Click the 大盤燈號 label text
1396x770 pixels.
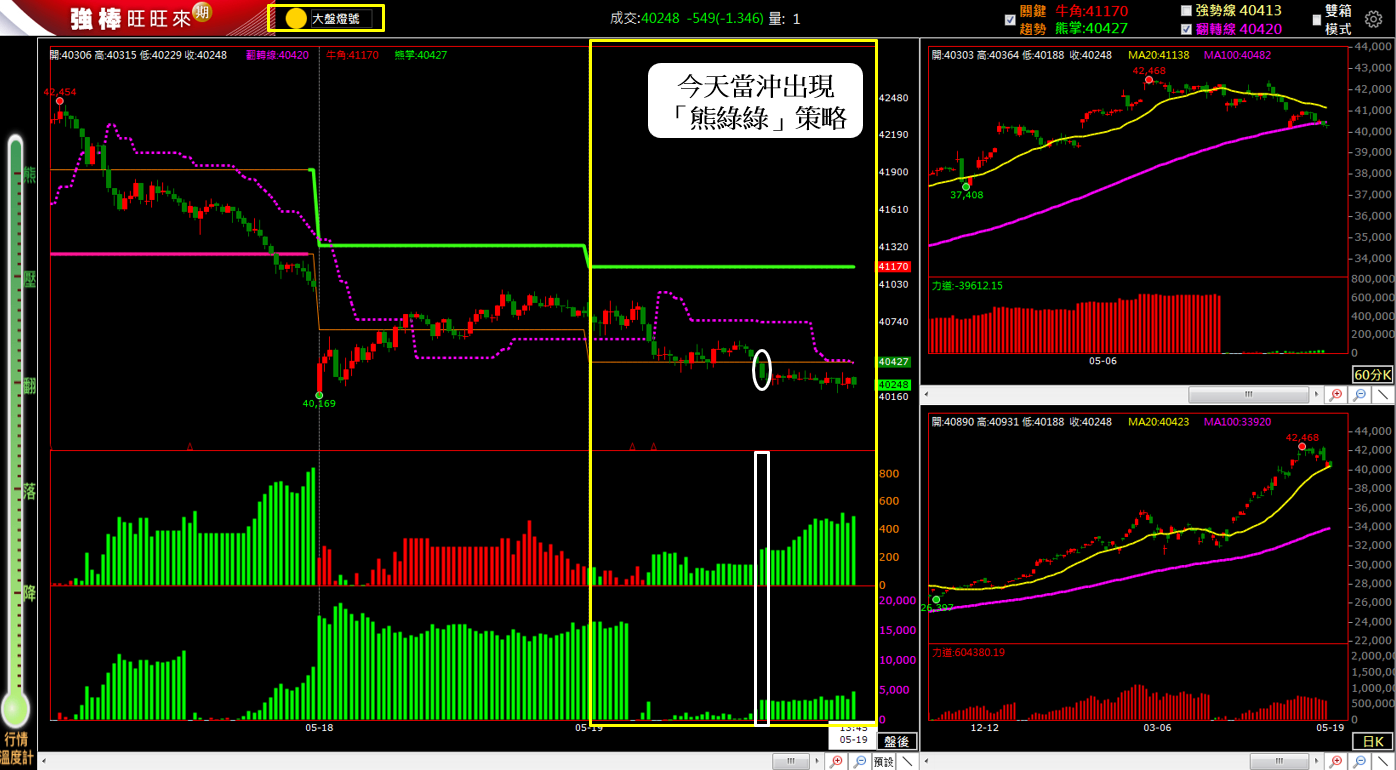(x=336, y=18)
